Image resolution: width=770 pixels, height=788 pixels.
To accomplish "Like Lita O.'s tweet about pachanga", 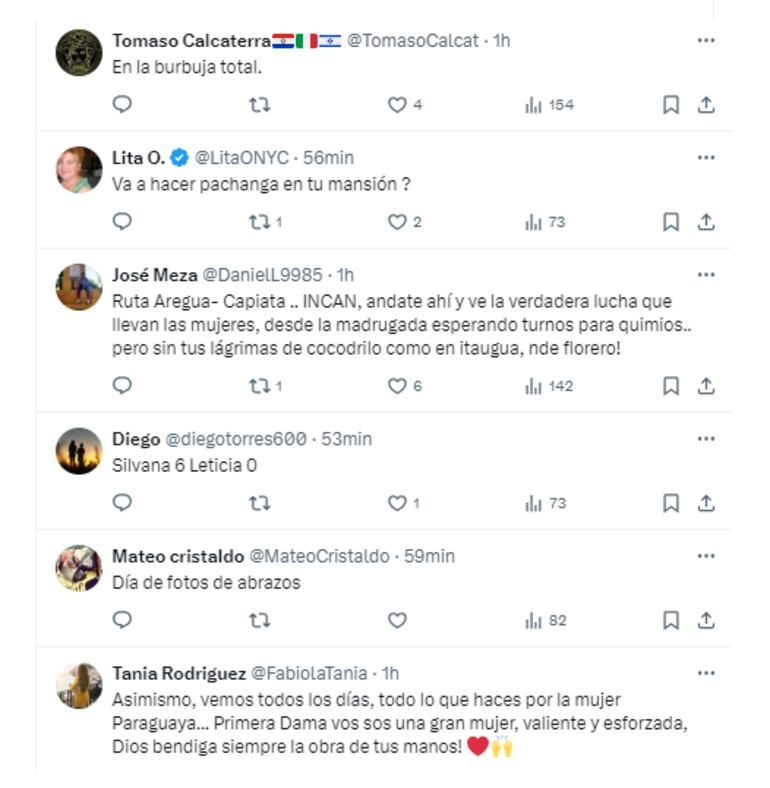I will click(397, 222).
